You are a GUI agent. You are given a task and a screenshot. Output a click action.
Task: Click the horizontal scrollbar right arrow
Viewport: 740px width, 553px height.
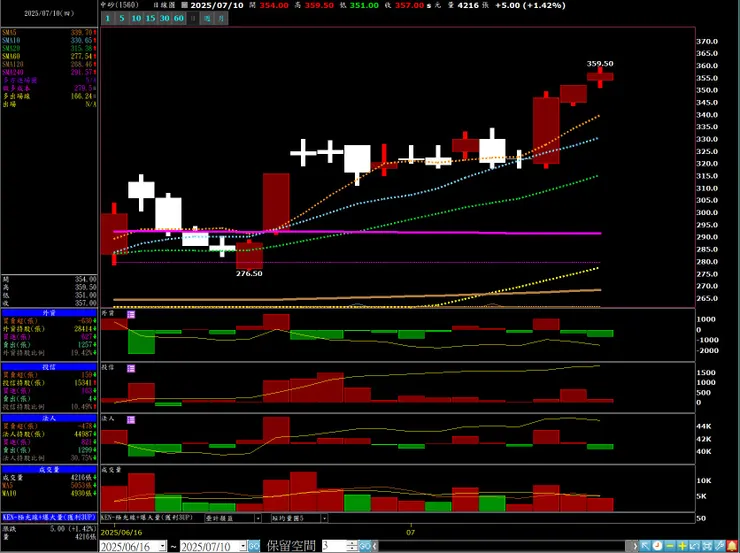click(x=634, y=546)
